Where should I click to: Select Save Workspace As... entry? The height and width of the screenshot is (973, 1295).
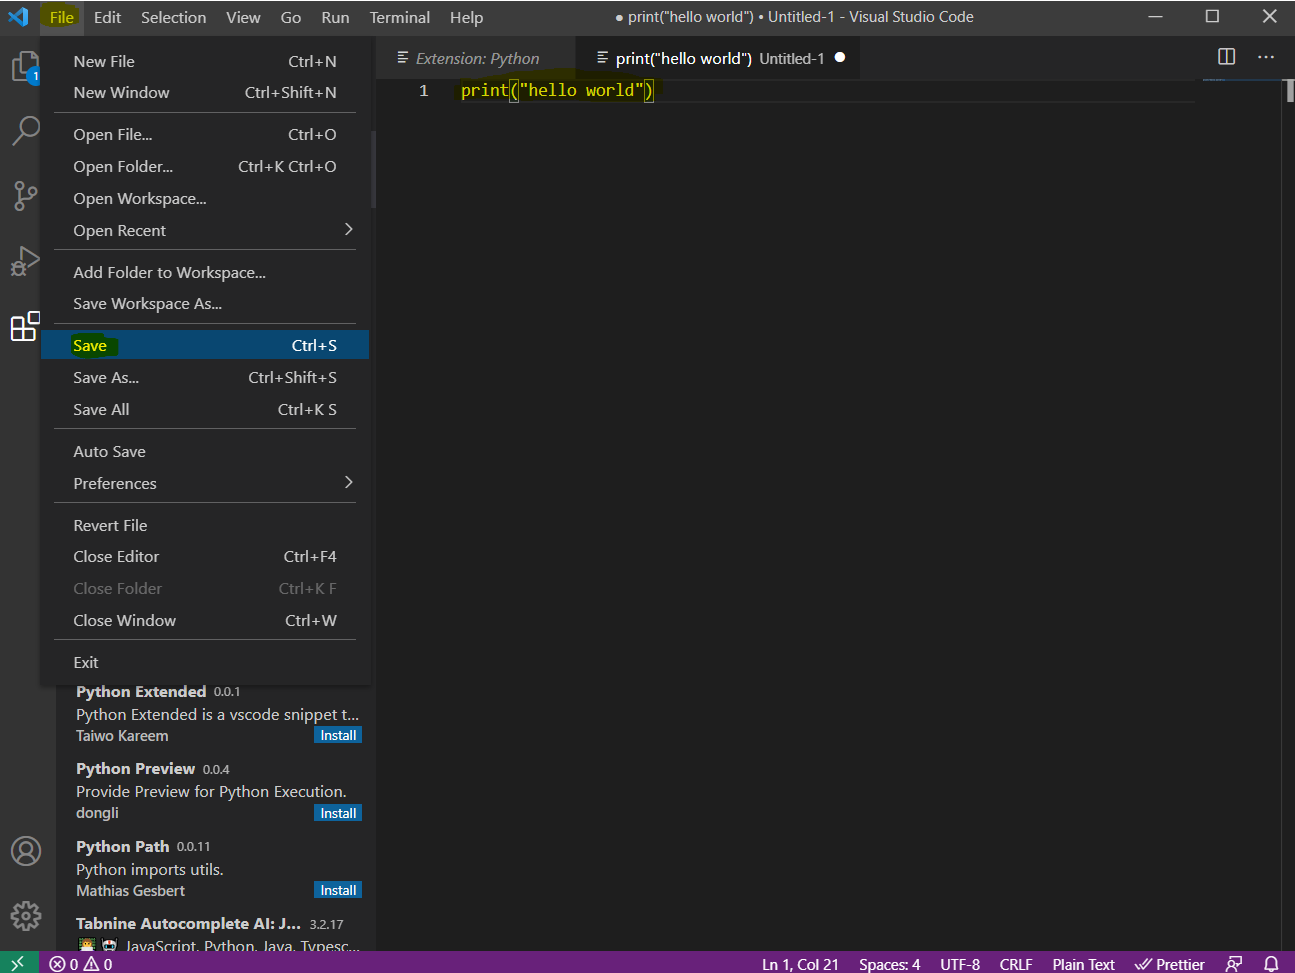(x=205, y=303)
